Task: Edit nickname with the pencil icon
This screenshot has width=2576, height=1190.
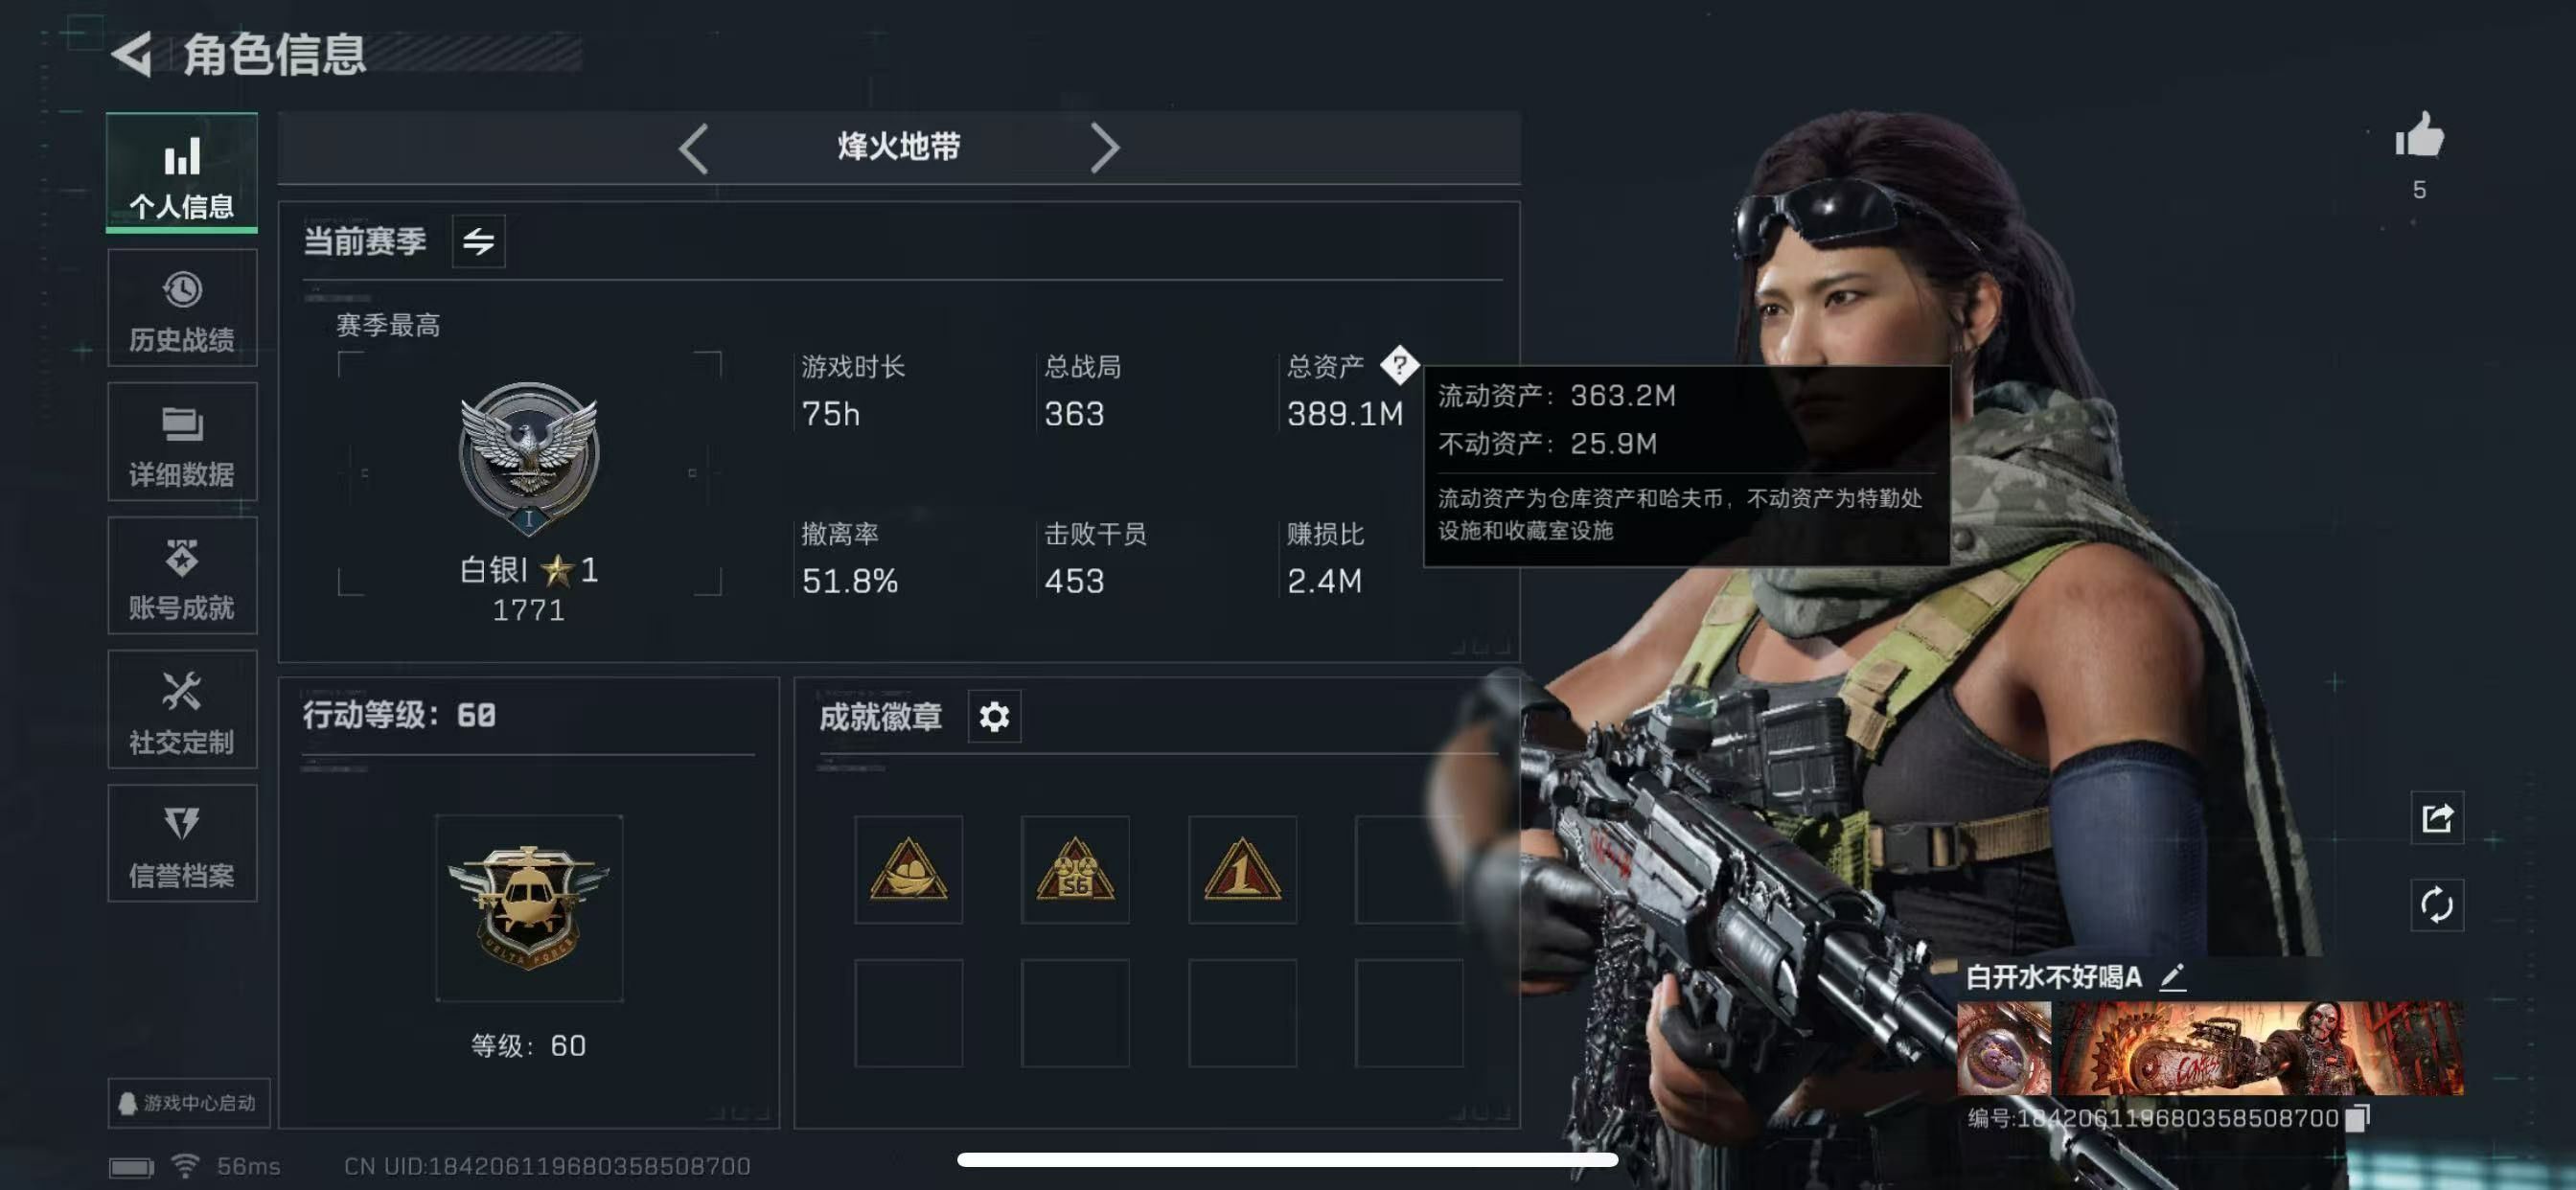Action: pos(2171,977)
